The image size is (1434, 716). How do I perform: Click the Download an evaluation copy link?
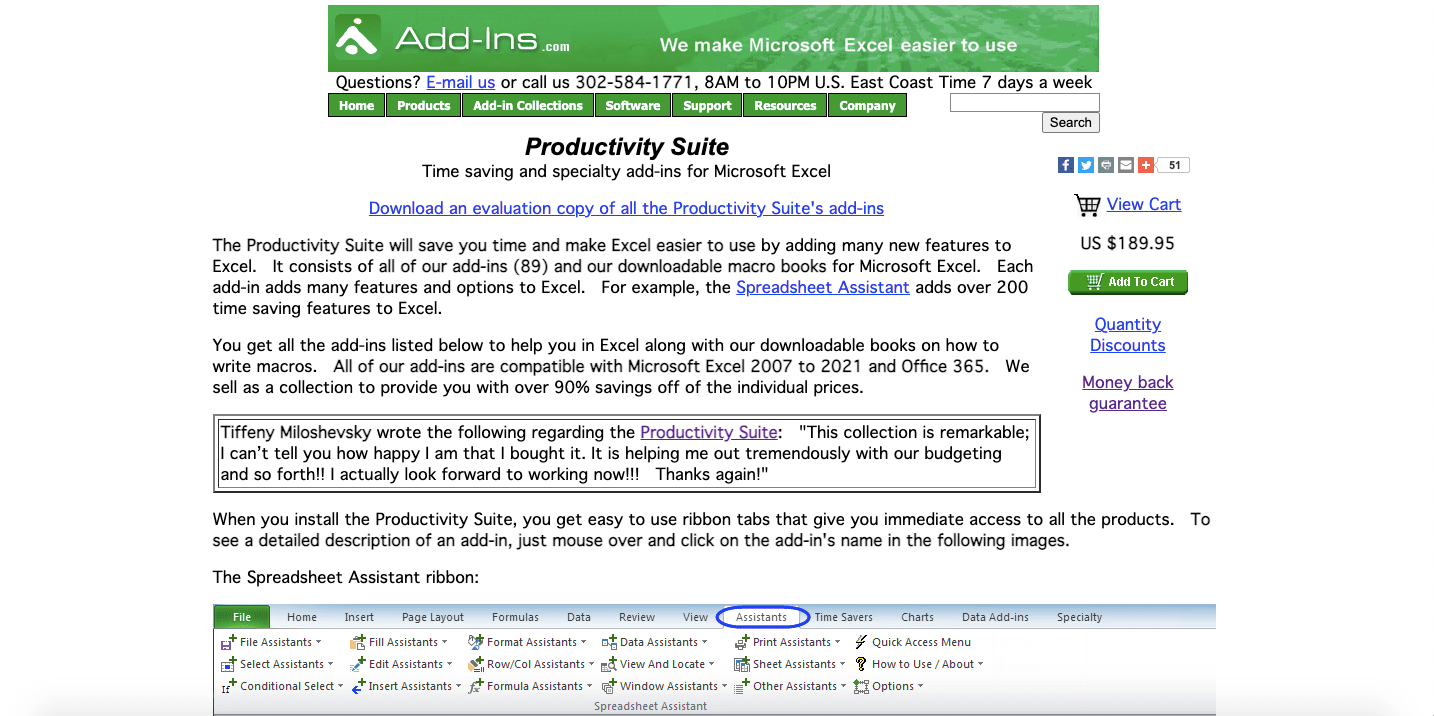point(626,208)
